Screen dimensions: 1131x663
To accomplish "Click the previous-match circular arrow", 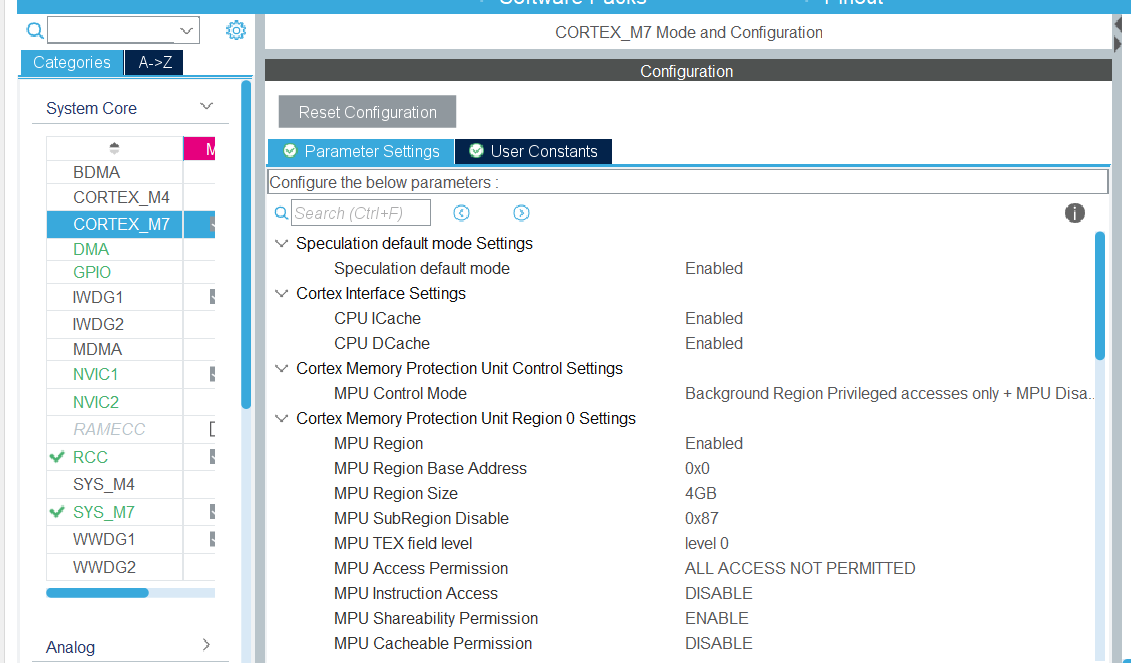I will (461, 212).
